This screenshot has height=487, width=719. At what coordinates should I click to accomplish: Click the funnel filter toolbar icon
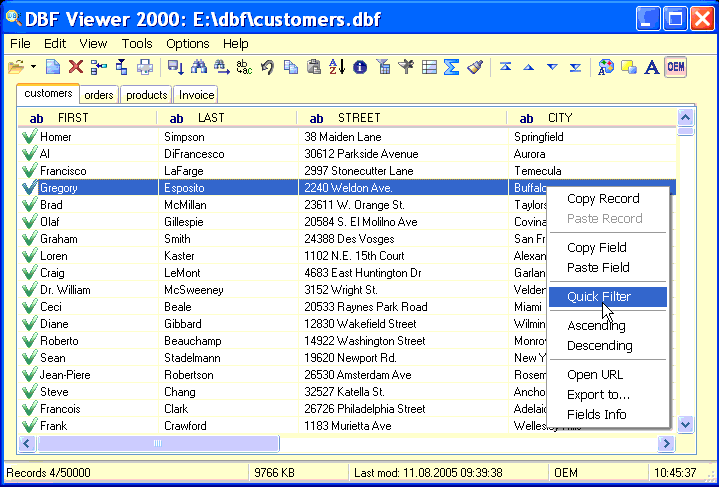coord(383,67)
